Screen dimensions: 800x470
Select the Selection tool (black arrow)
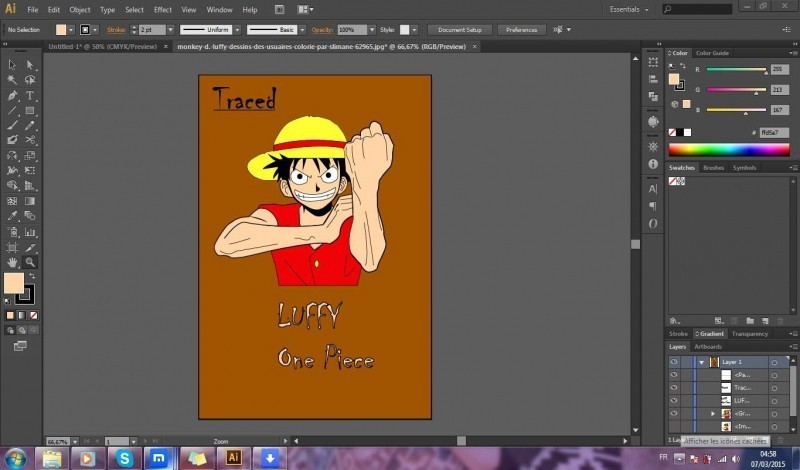12,65
